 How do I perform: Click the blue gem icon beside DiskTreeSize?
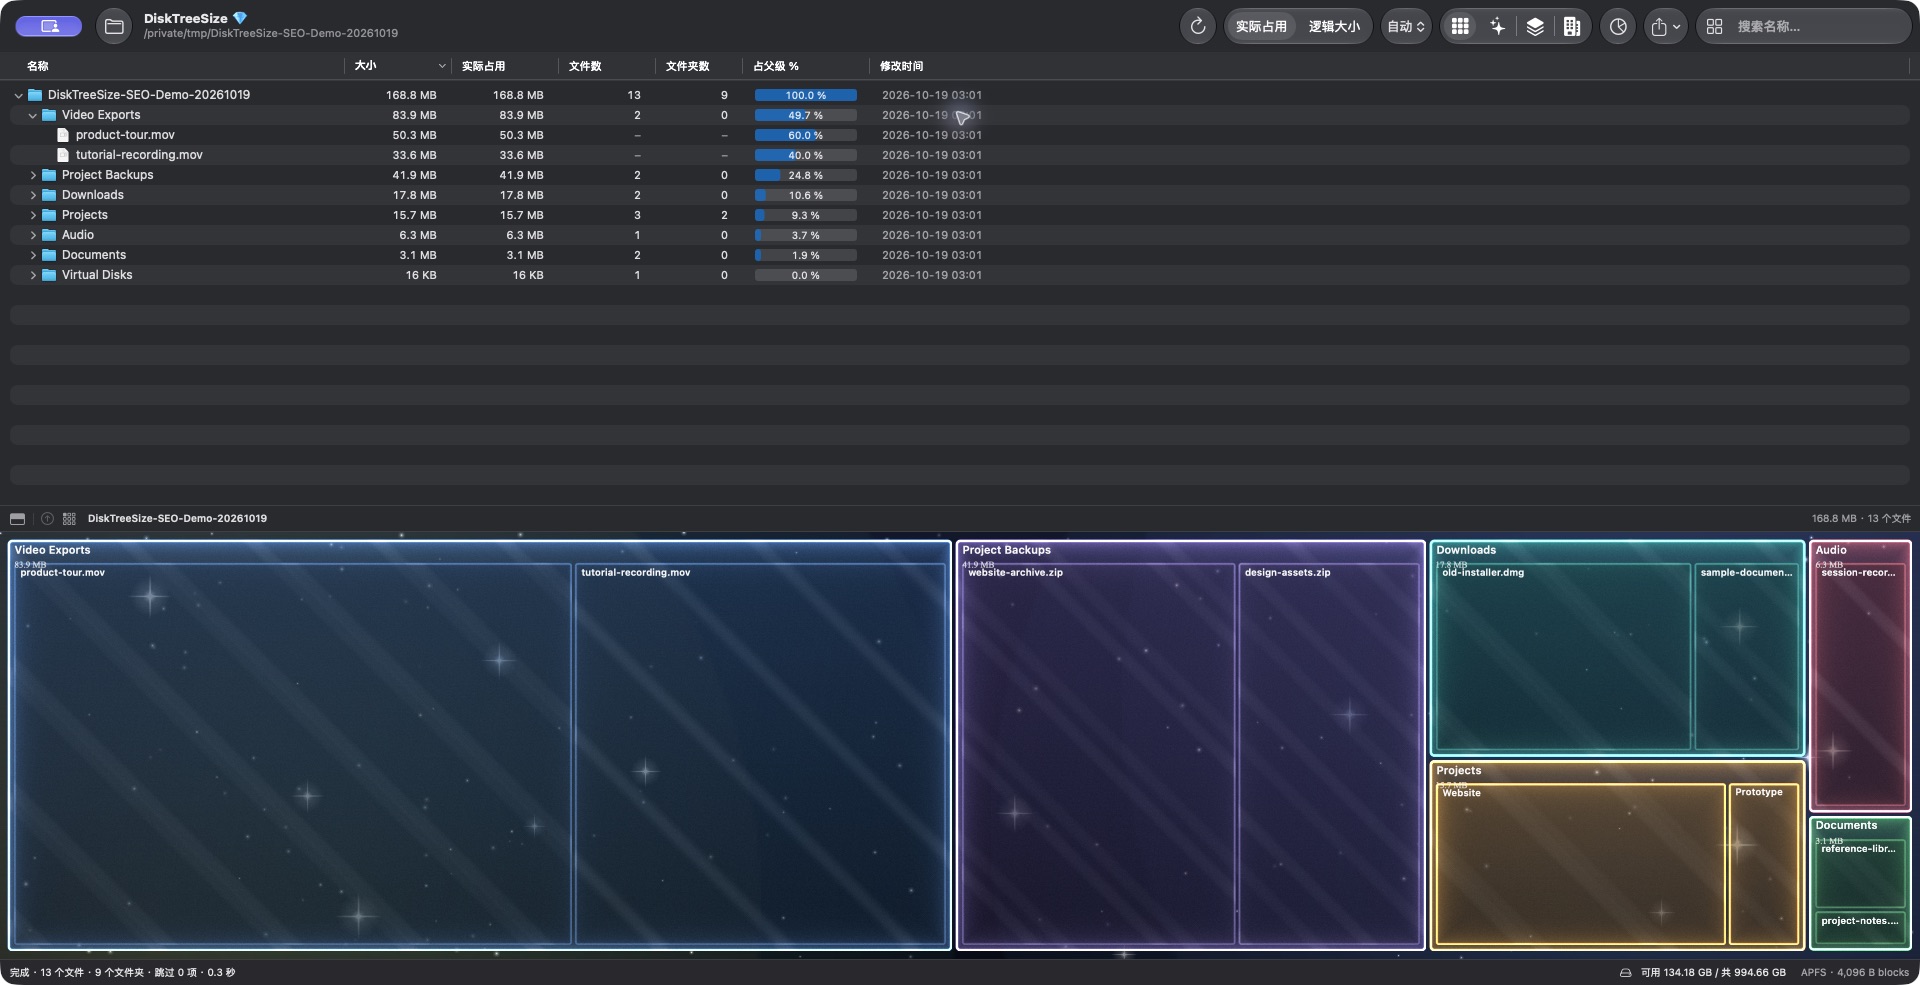pos(239,18)
